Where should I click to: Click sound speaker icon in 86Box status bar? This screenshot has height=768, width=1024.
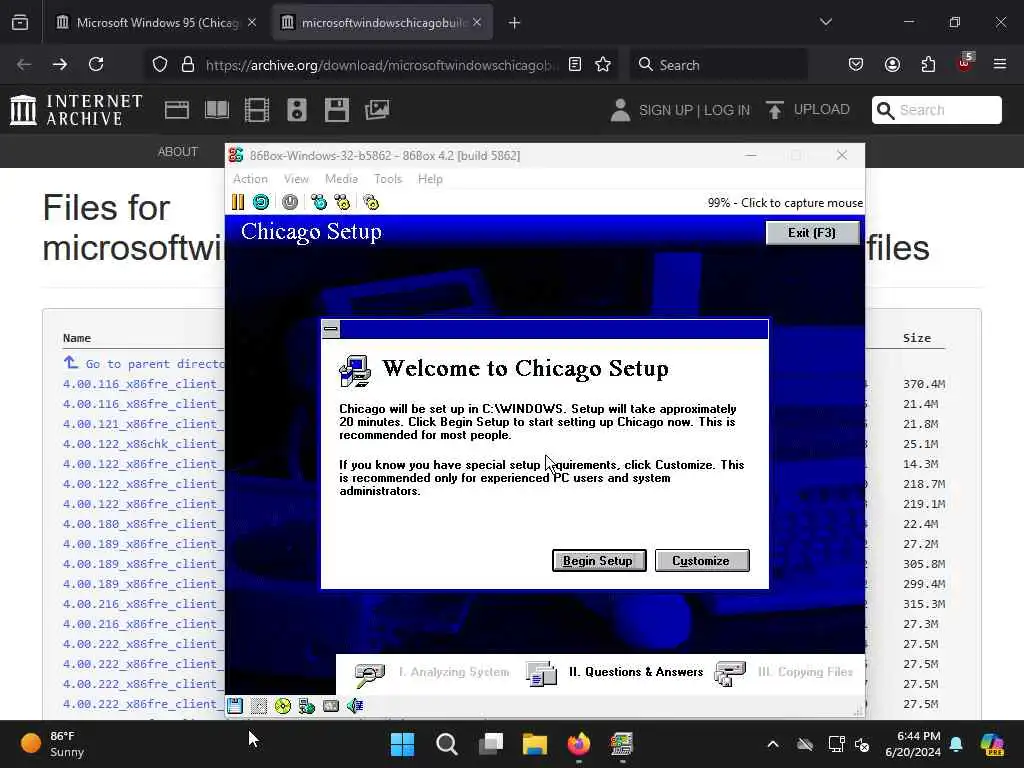click(355, 706)
